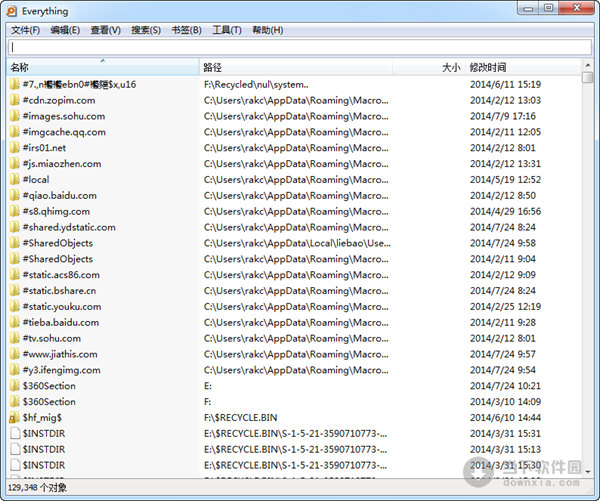Select folder icon of #s8.qhimg.com
The image size is (600, 501).
[15, 211]
